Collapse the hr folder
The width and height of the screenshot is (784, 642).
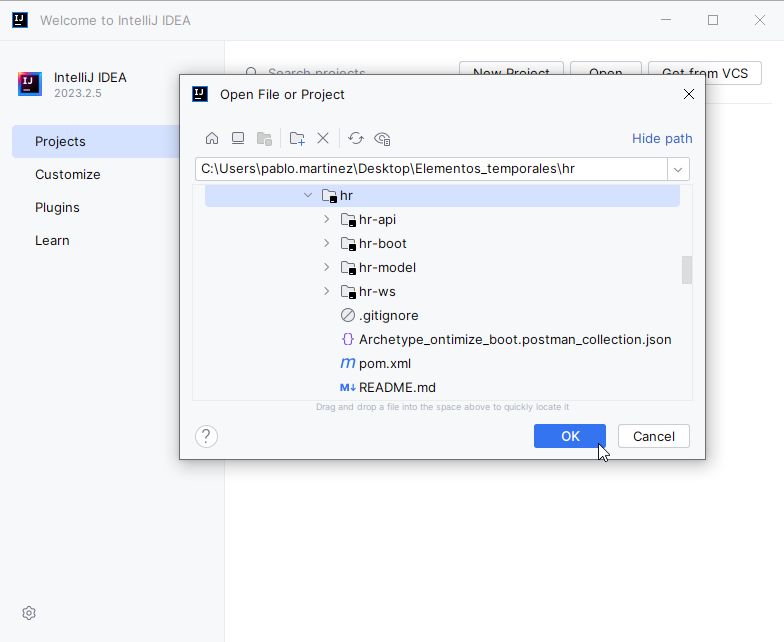coord(308,195)
